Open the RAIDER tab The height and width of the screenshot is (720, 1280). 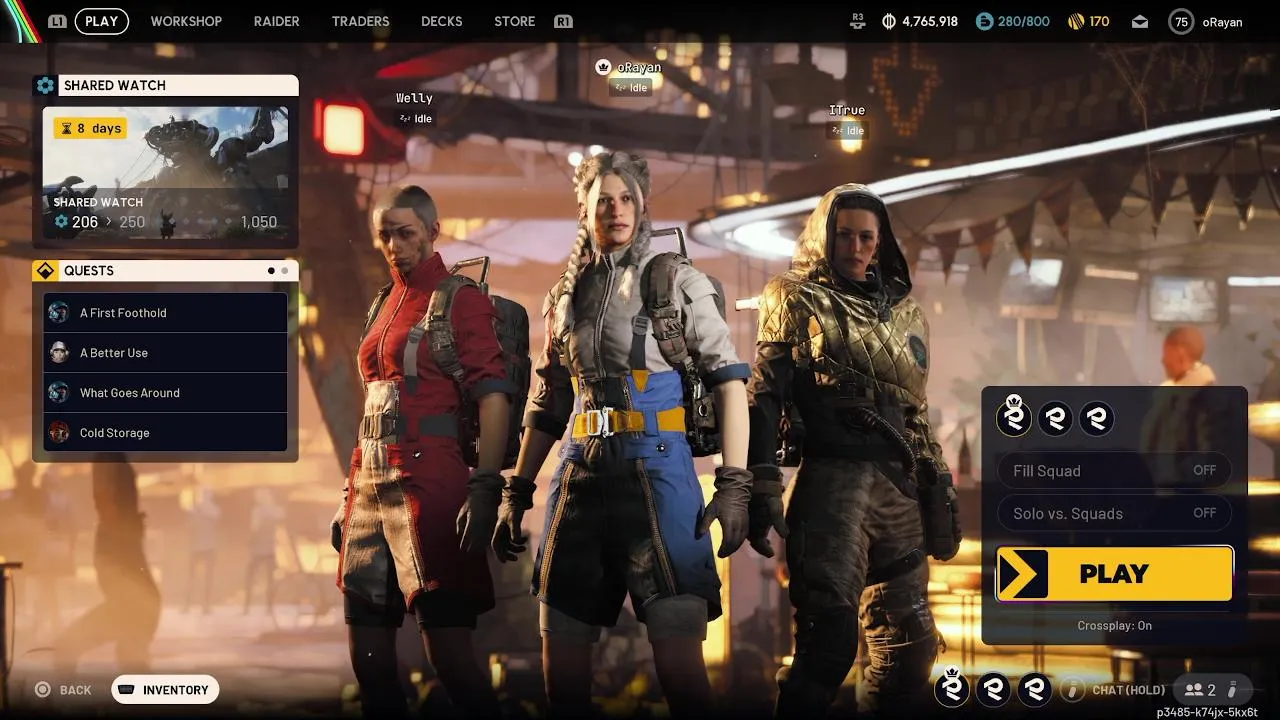(277, 21)
